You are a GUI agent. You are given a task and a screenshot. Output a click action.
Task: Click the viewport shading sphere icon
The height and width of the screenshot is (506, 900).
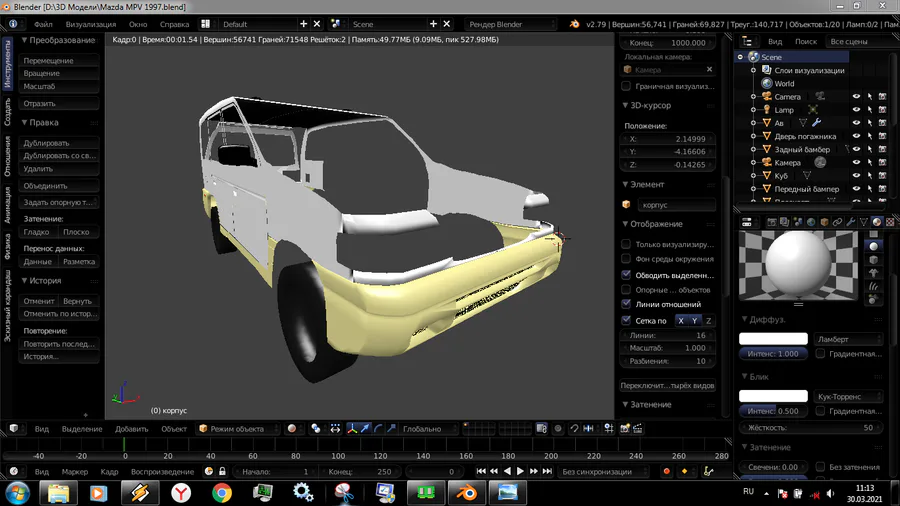tap(292, 429)
